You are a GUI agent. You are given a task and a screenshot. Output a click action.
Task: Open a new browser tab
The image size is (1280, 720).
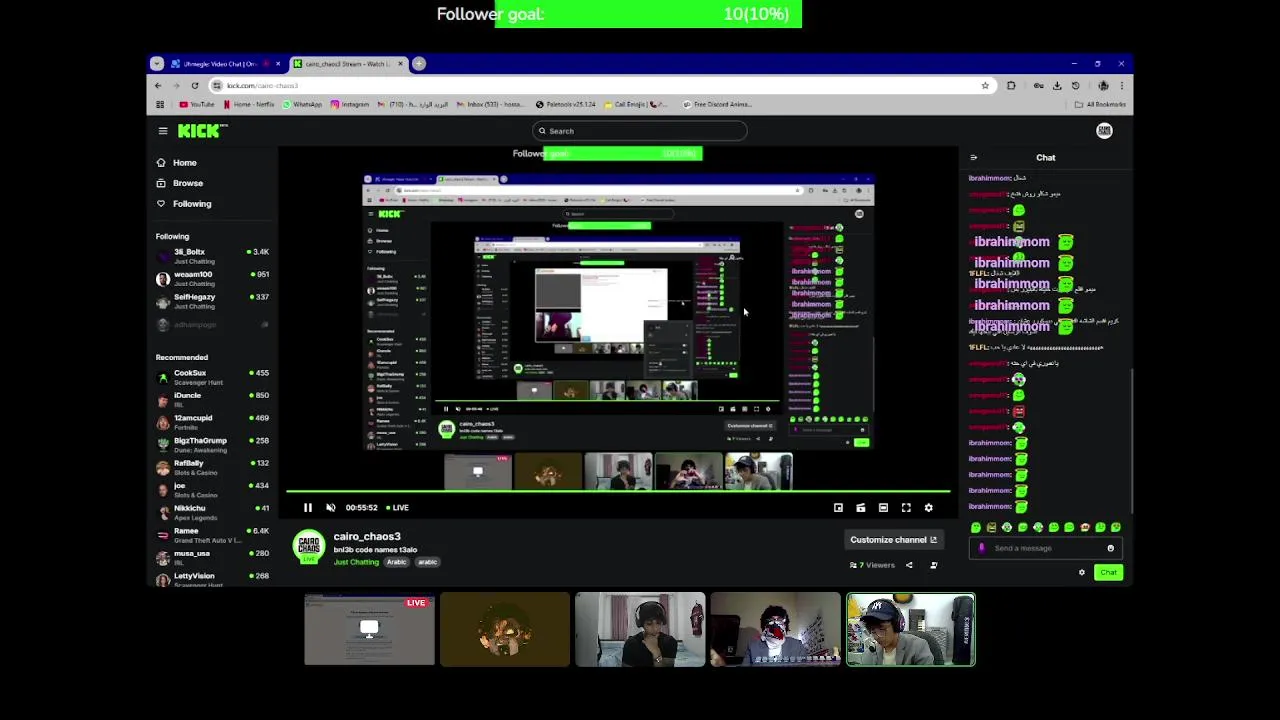(419, 64)
